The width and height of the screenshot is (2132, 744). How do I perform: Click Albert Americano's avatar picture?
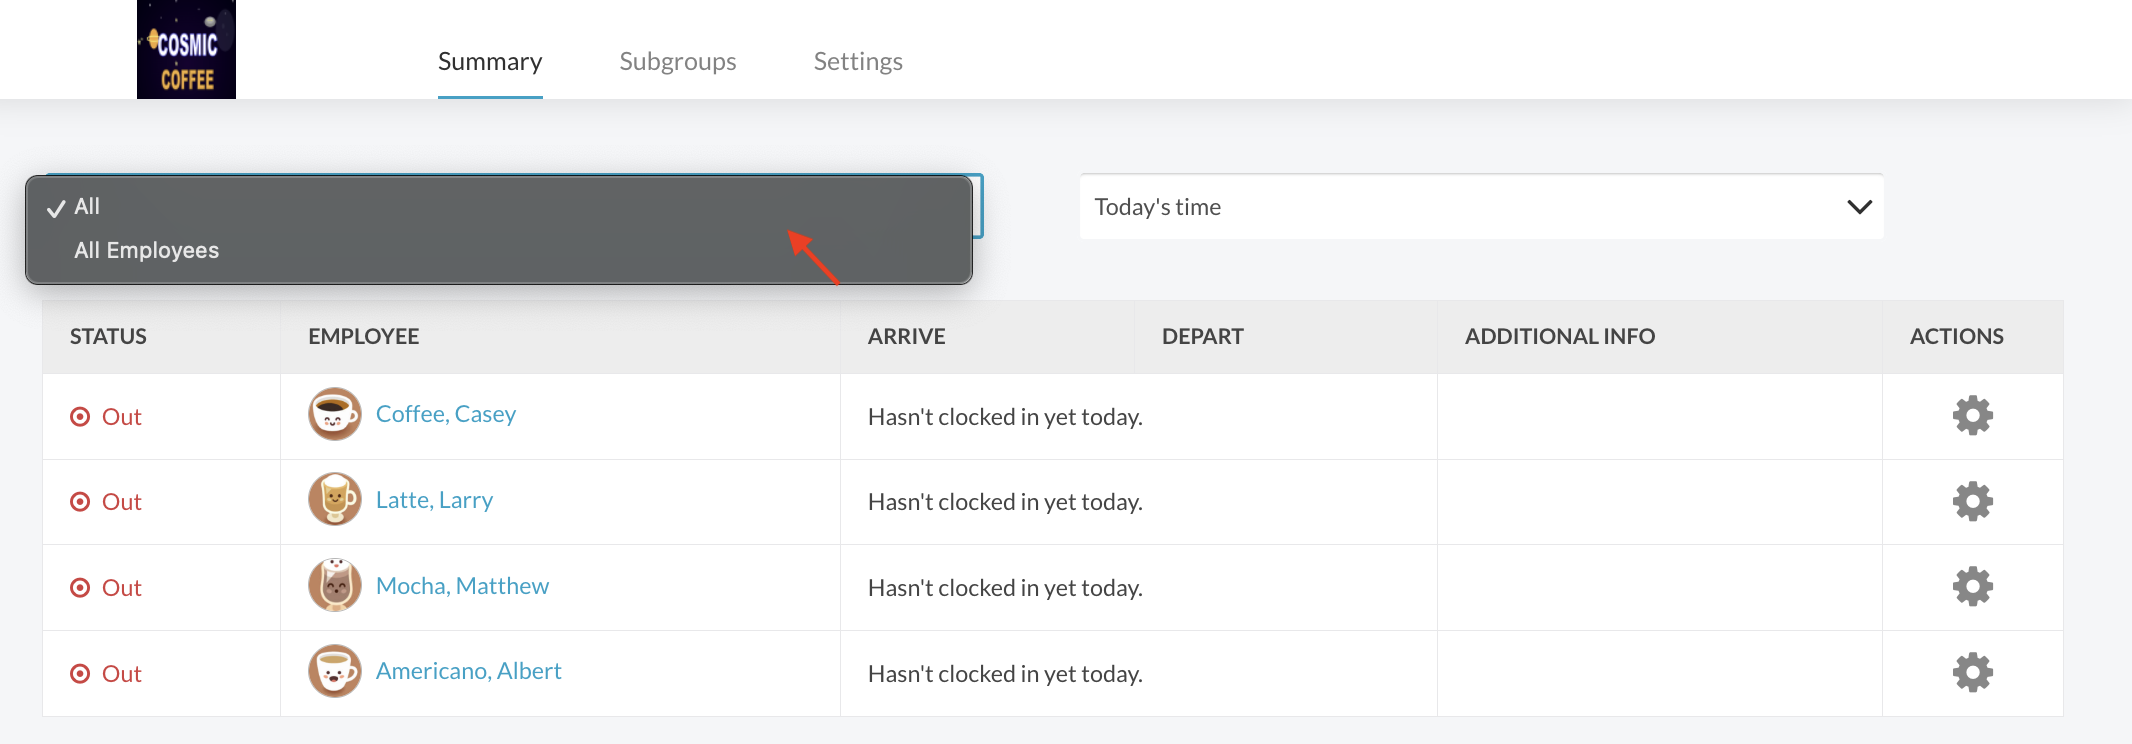[335, 671]
